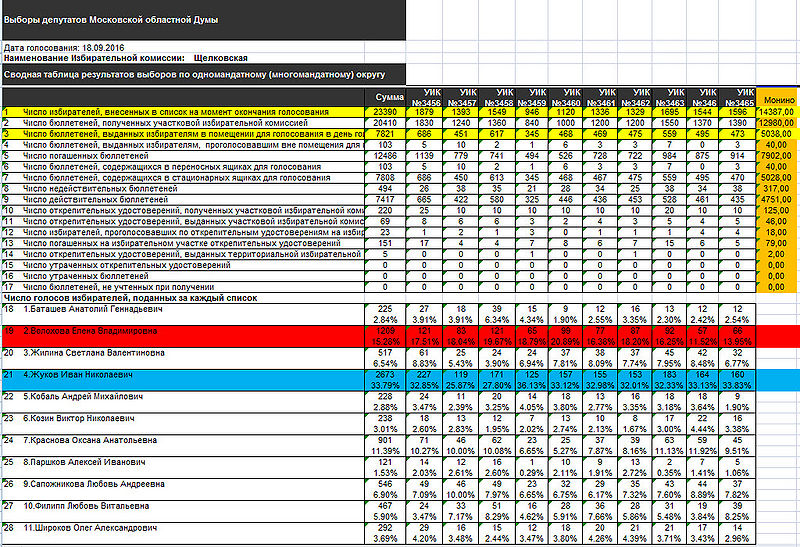Click the Монино total cell 14387,00

pos(778,112)
